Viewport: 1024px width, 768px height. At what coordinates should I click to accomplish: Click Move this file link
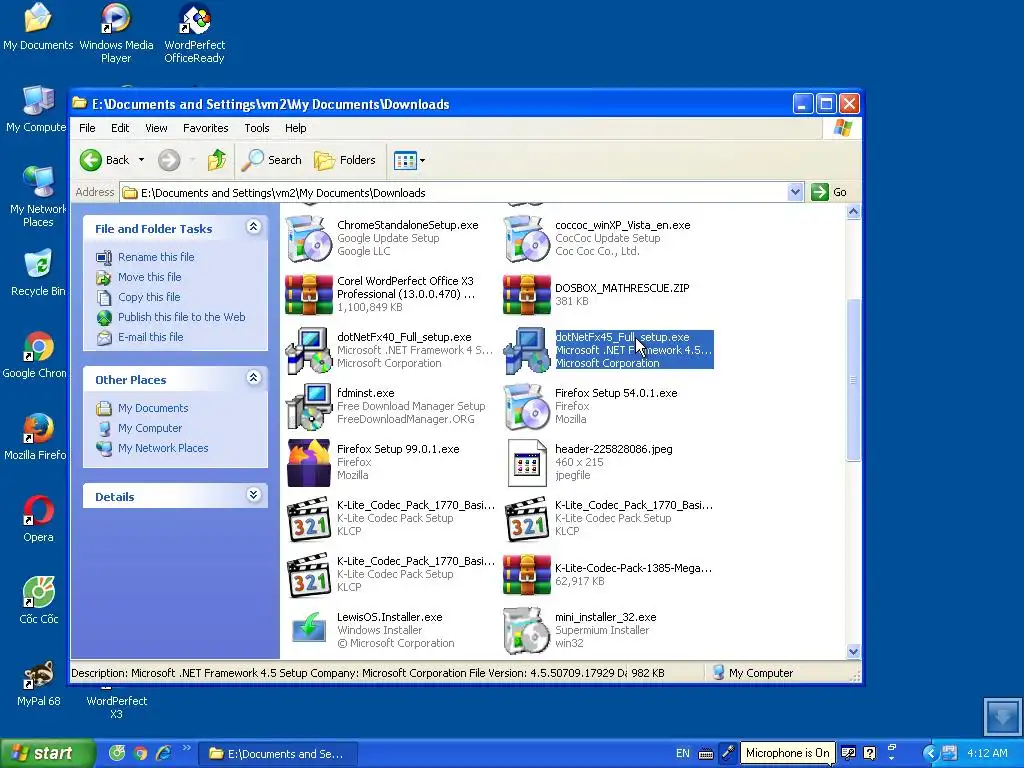150,277
